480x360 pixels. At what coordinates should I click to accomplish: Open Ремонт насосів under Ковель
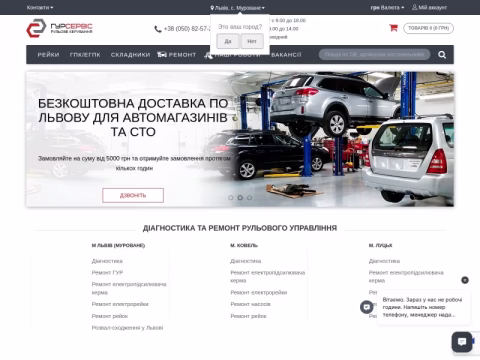[x=250, y=304]
